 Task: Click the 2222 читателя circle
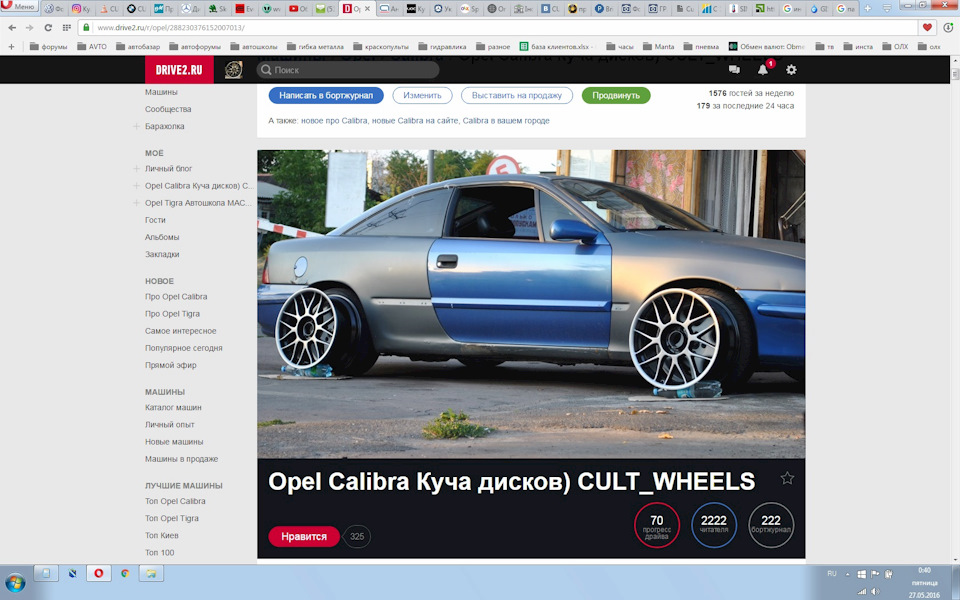pyautogui.click(x=714, y=525)
